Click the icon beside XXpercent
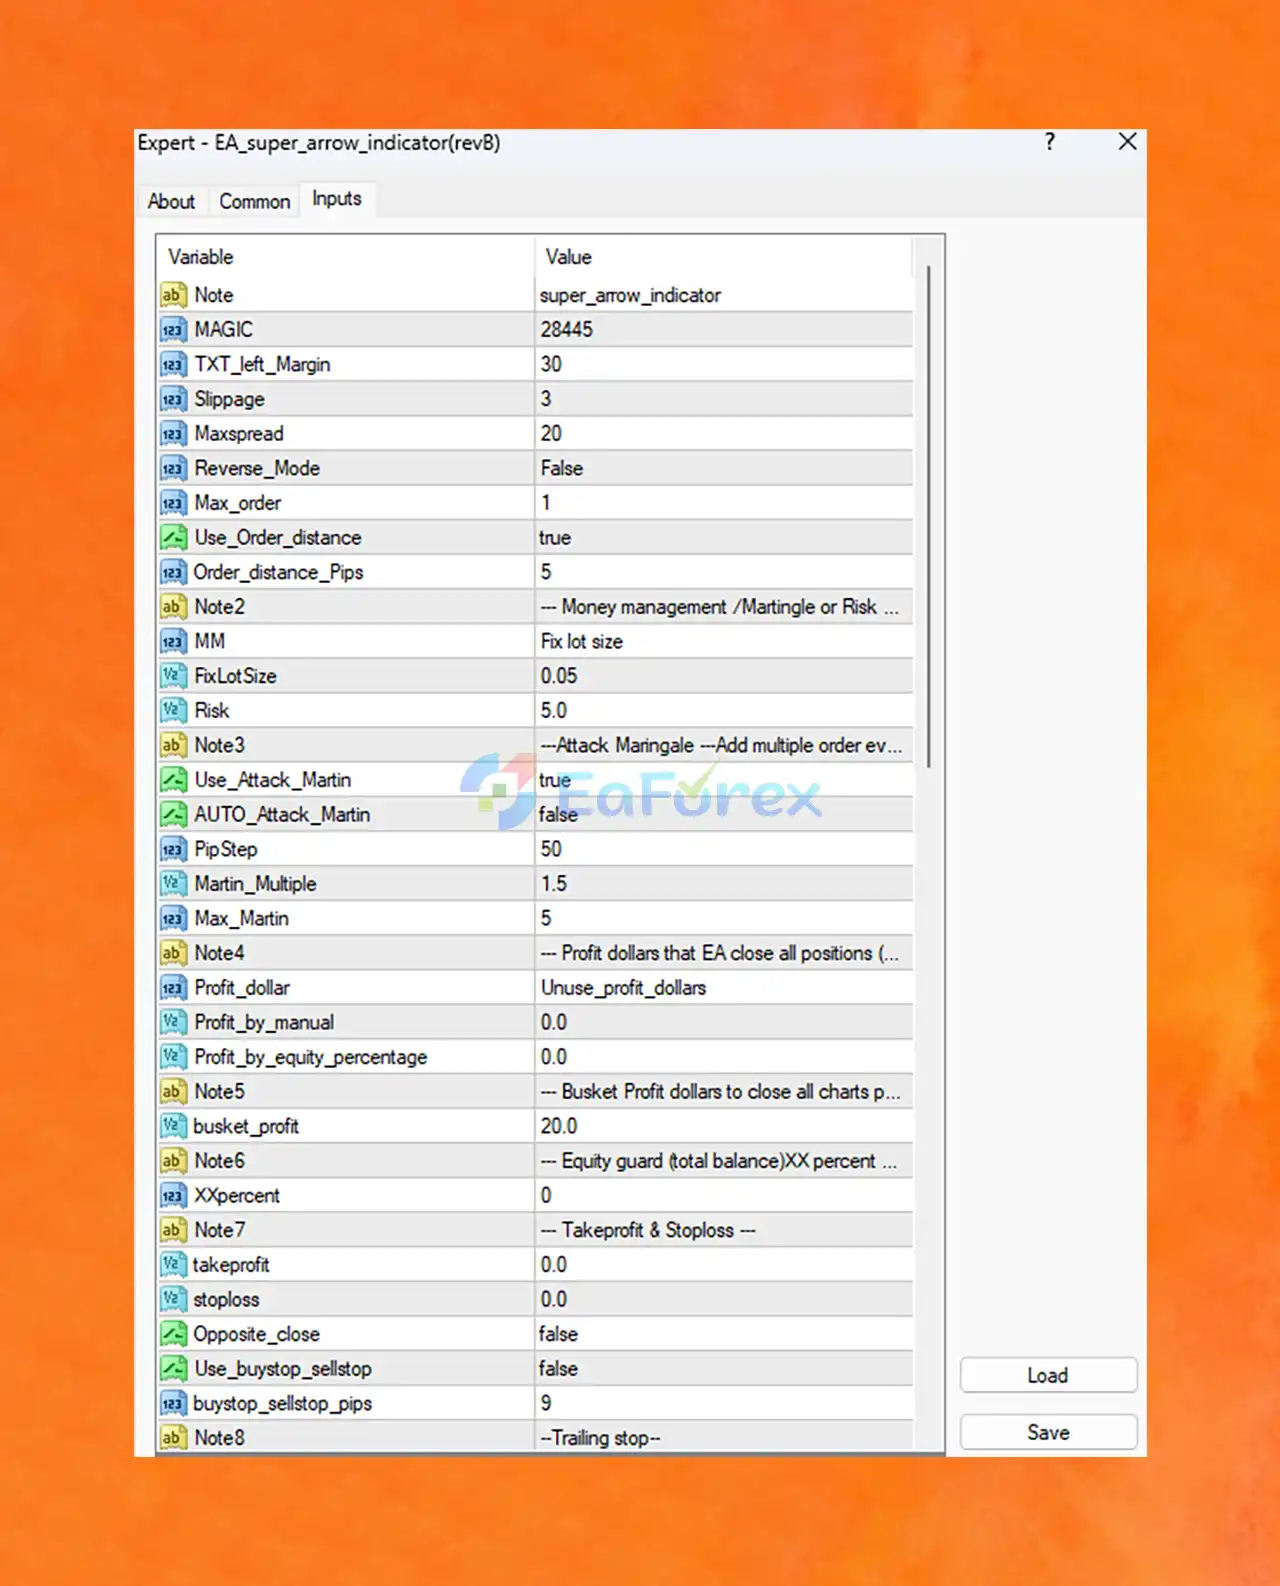Image resolution: width=1280 pixels, height=1586 pixels. 174,1196
